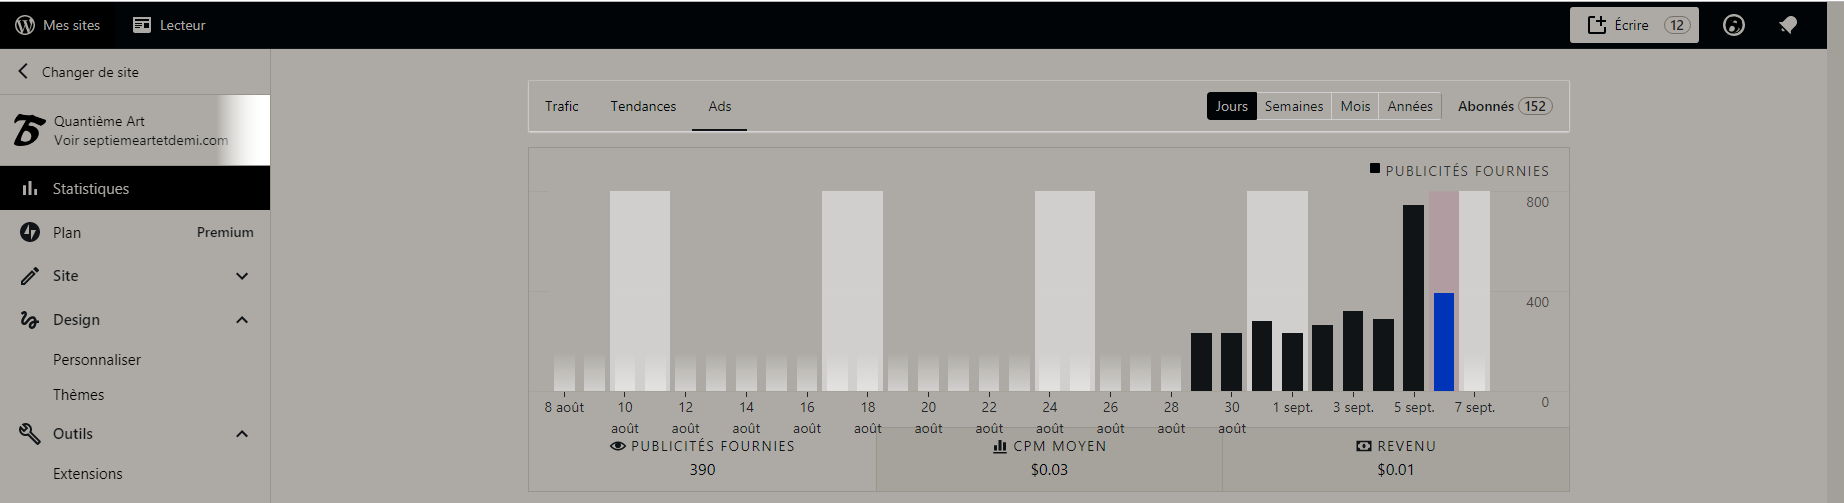Click the Outils wrench icon
1844x503 pixels.
(30, 433)
